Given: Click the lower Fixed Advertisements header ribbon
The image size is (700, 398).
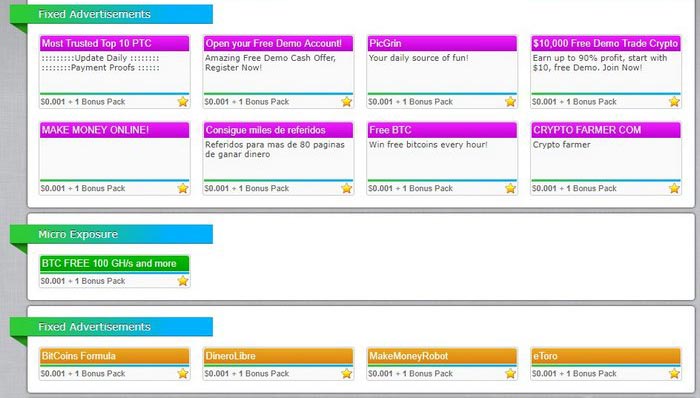Looking at the screenshot, I should pos(112,327).
